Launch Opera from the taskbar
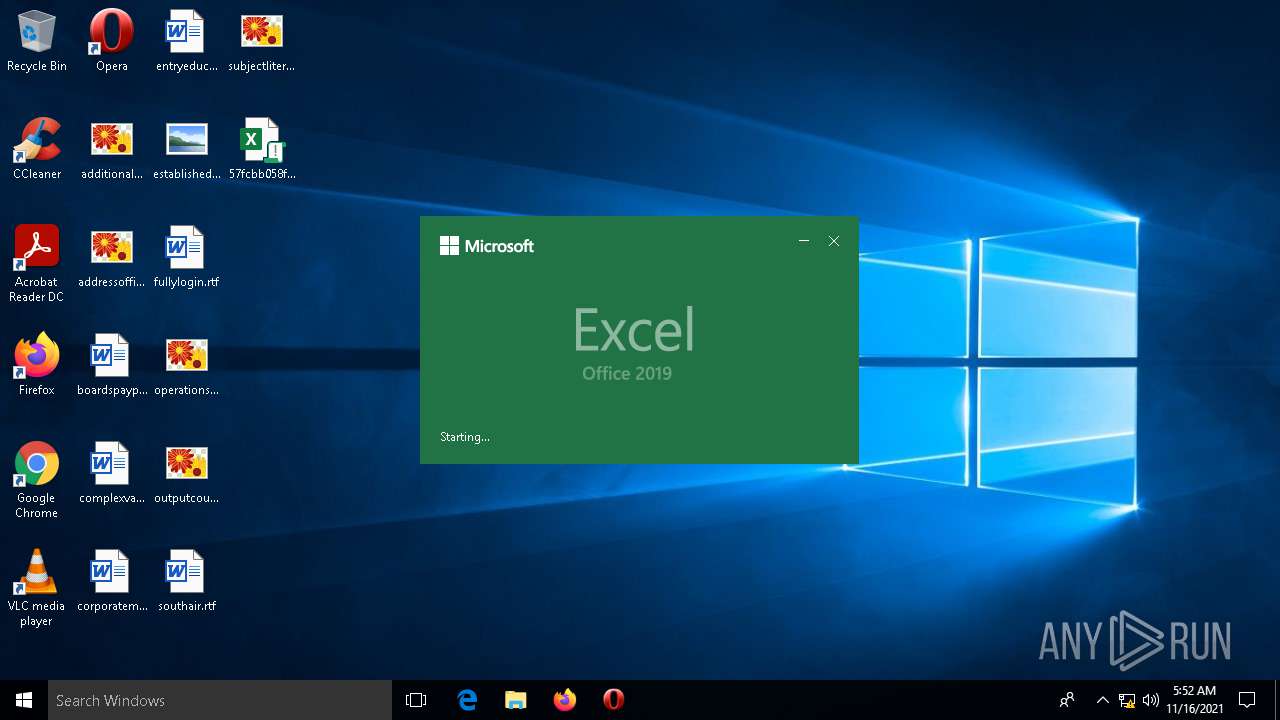 click(x=614, y=700)
